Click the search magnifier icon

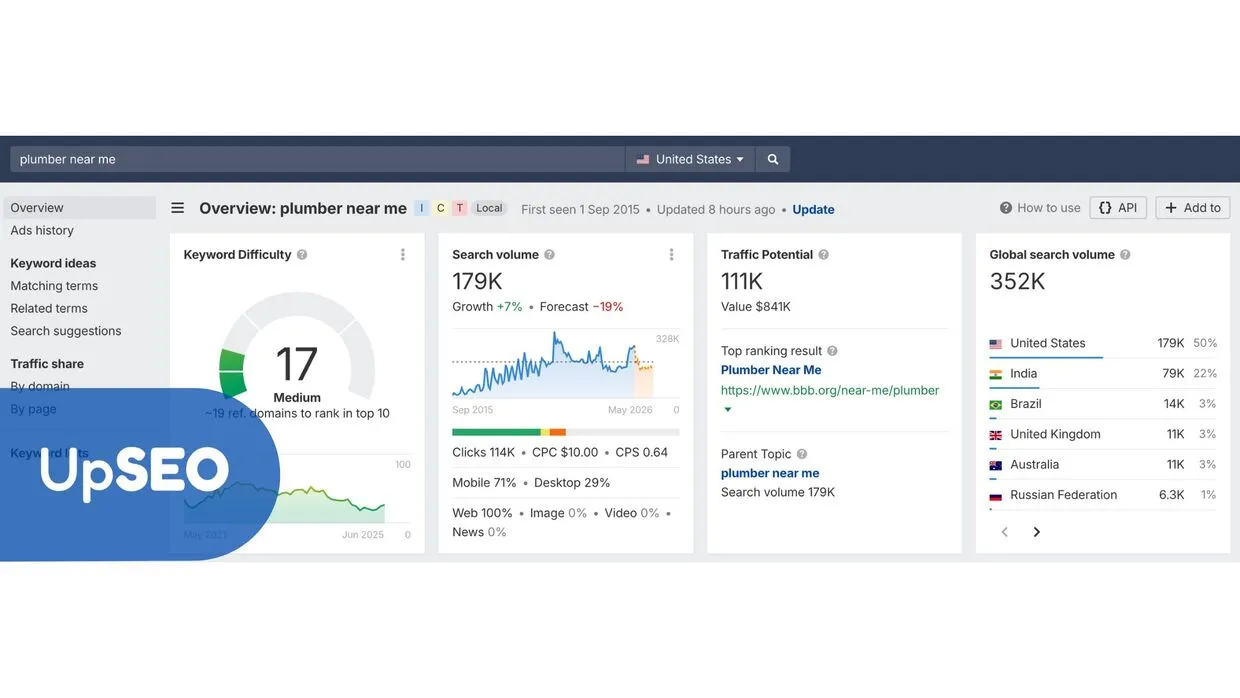771,158
